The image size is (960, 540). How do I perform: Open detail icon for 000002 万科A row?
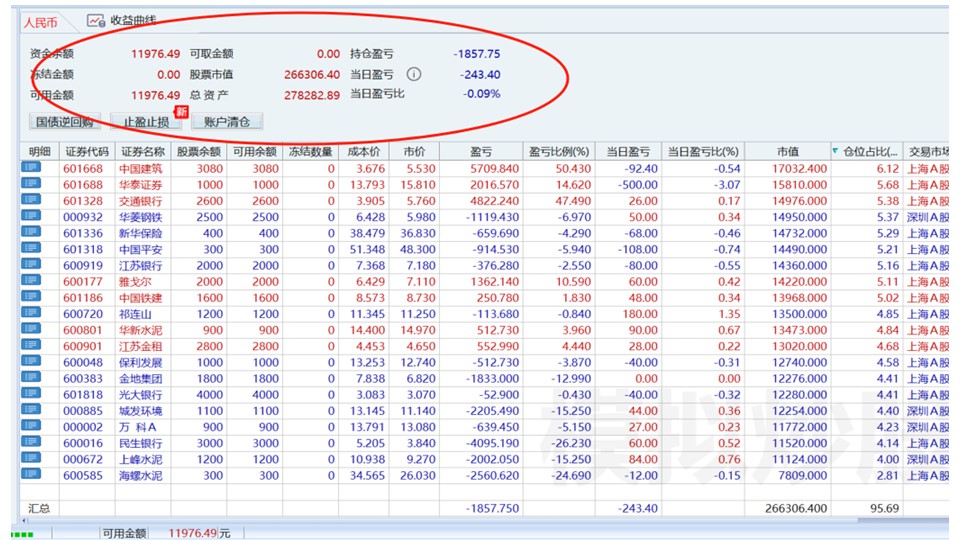(31, 426)
